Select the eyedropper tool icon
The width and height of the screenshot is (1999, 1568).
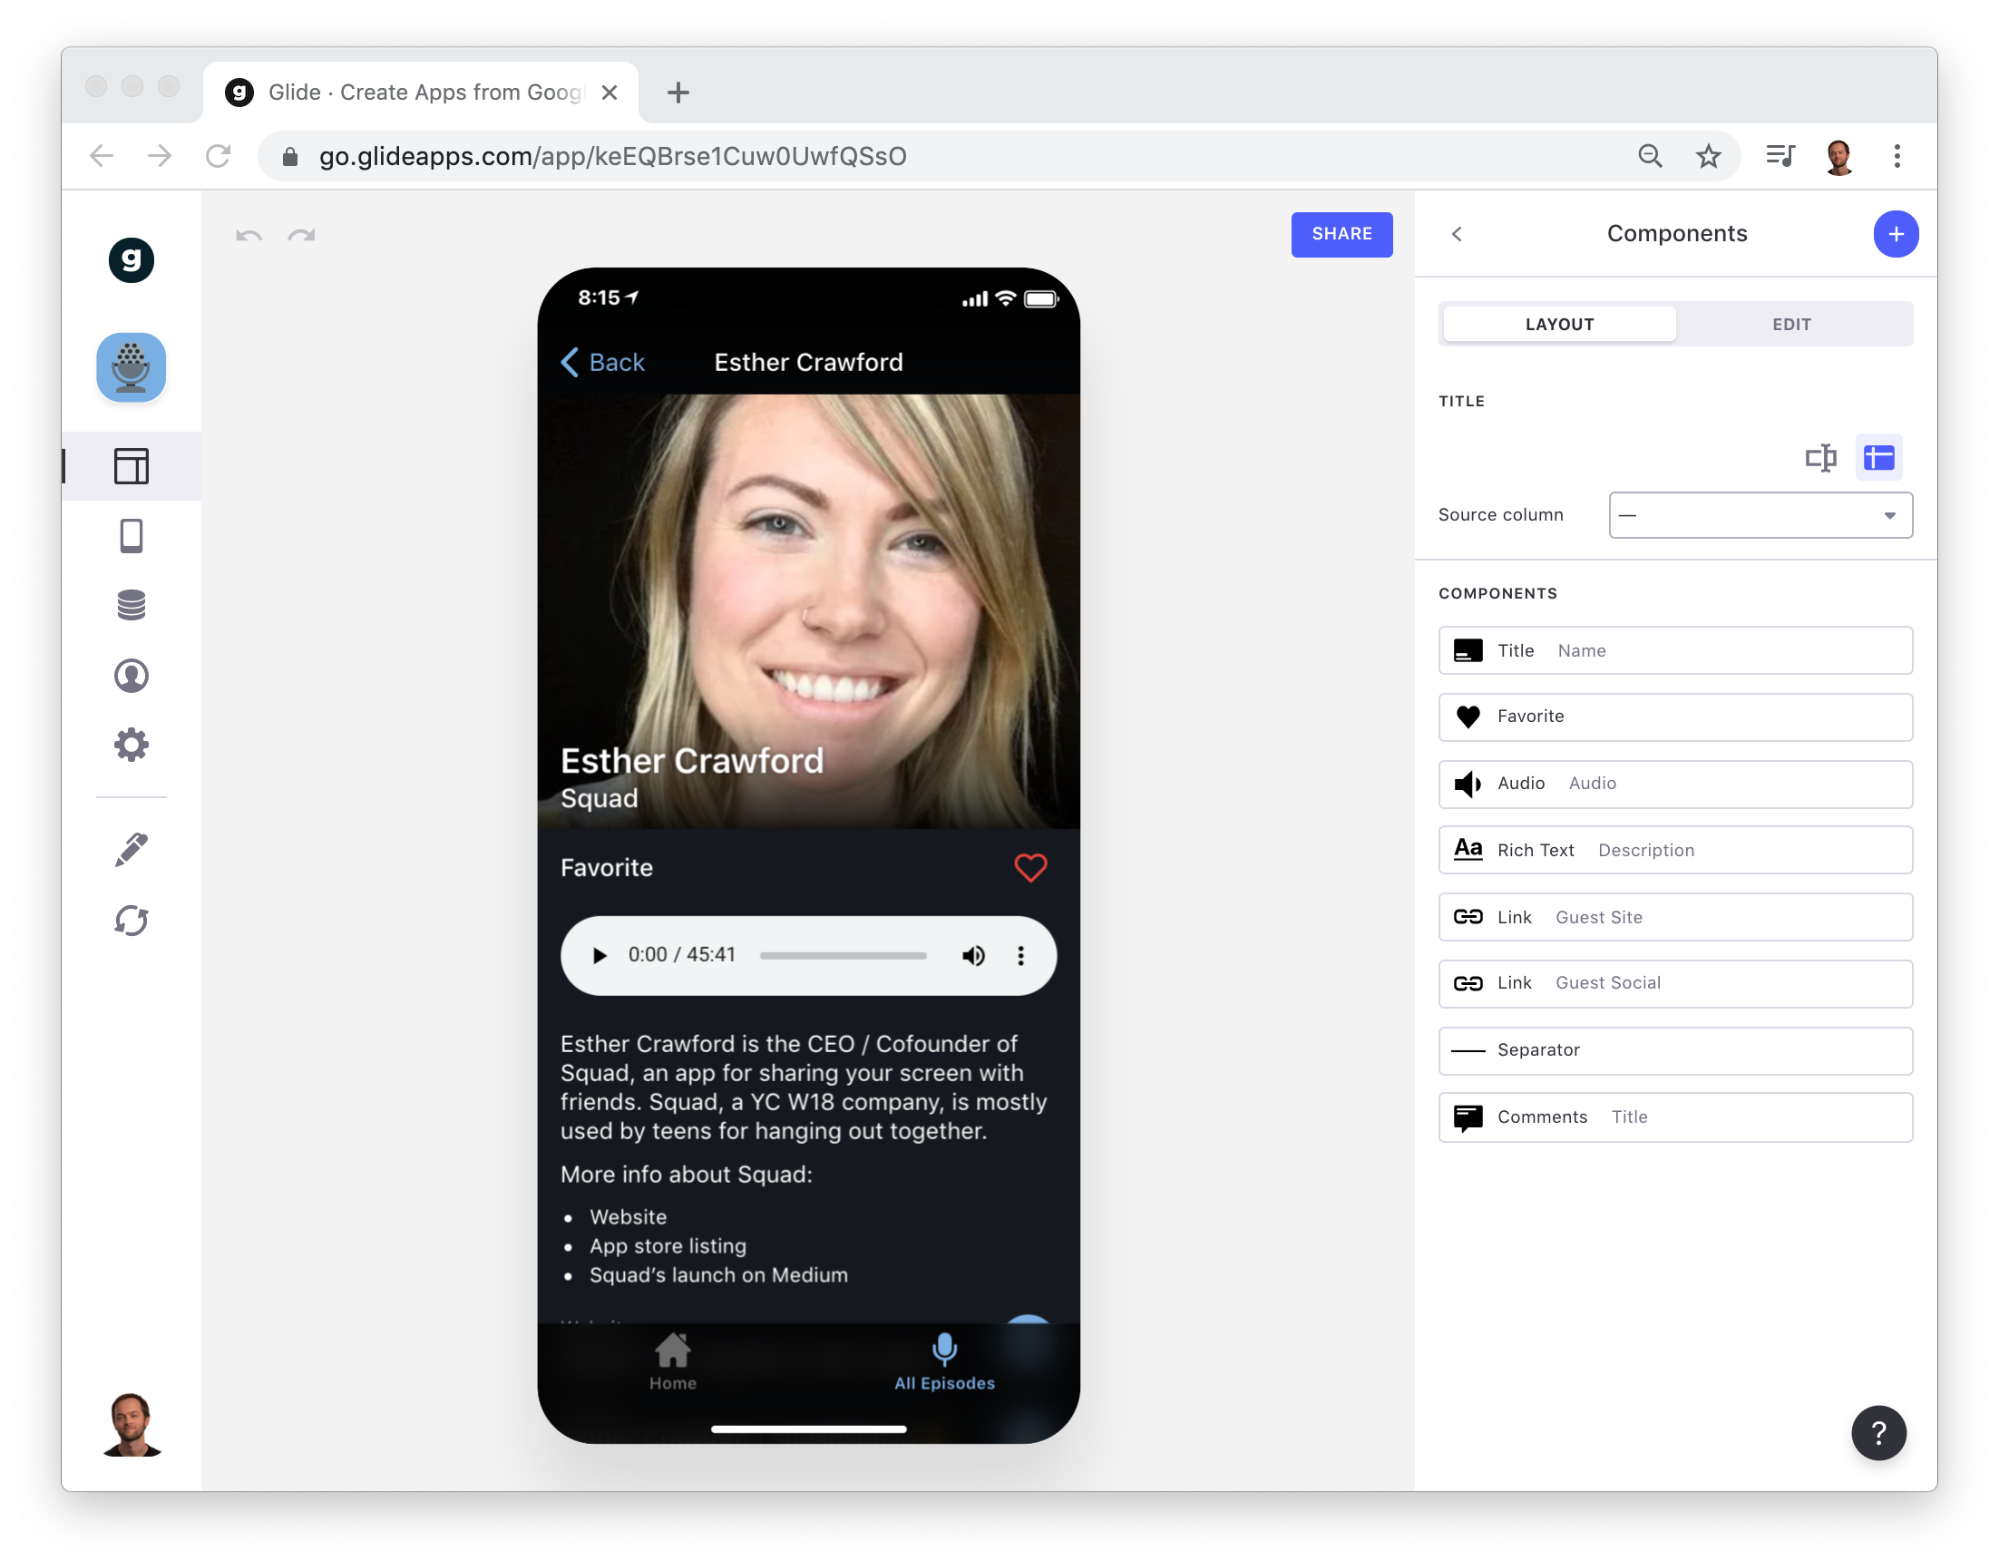(131, 850)
